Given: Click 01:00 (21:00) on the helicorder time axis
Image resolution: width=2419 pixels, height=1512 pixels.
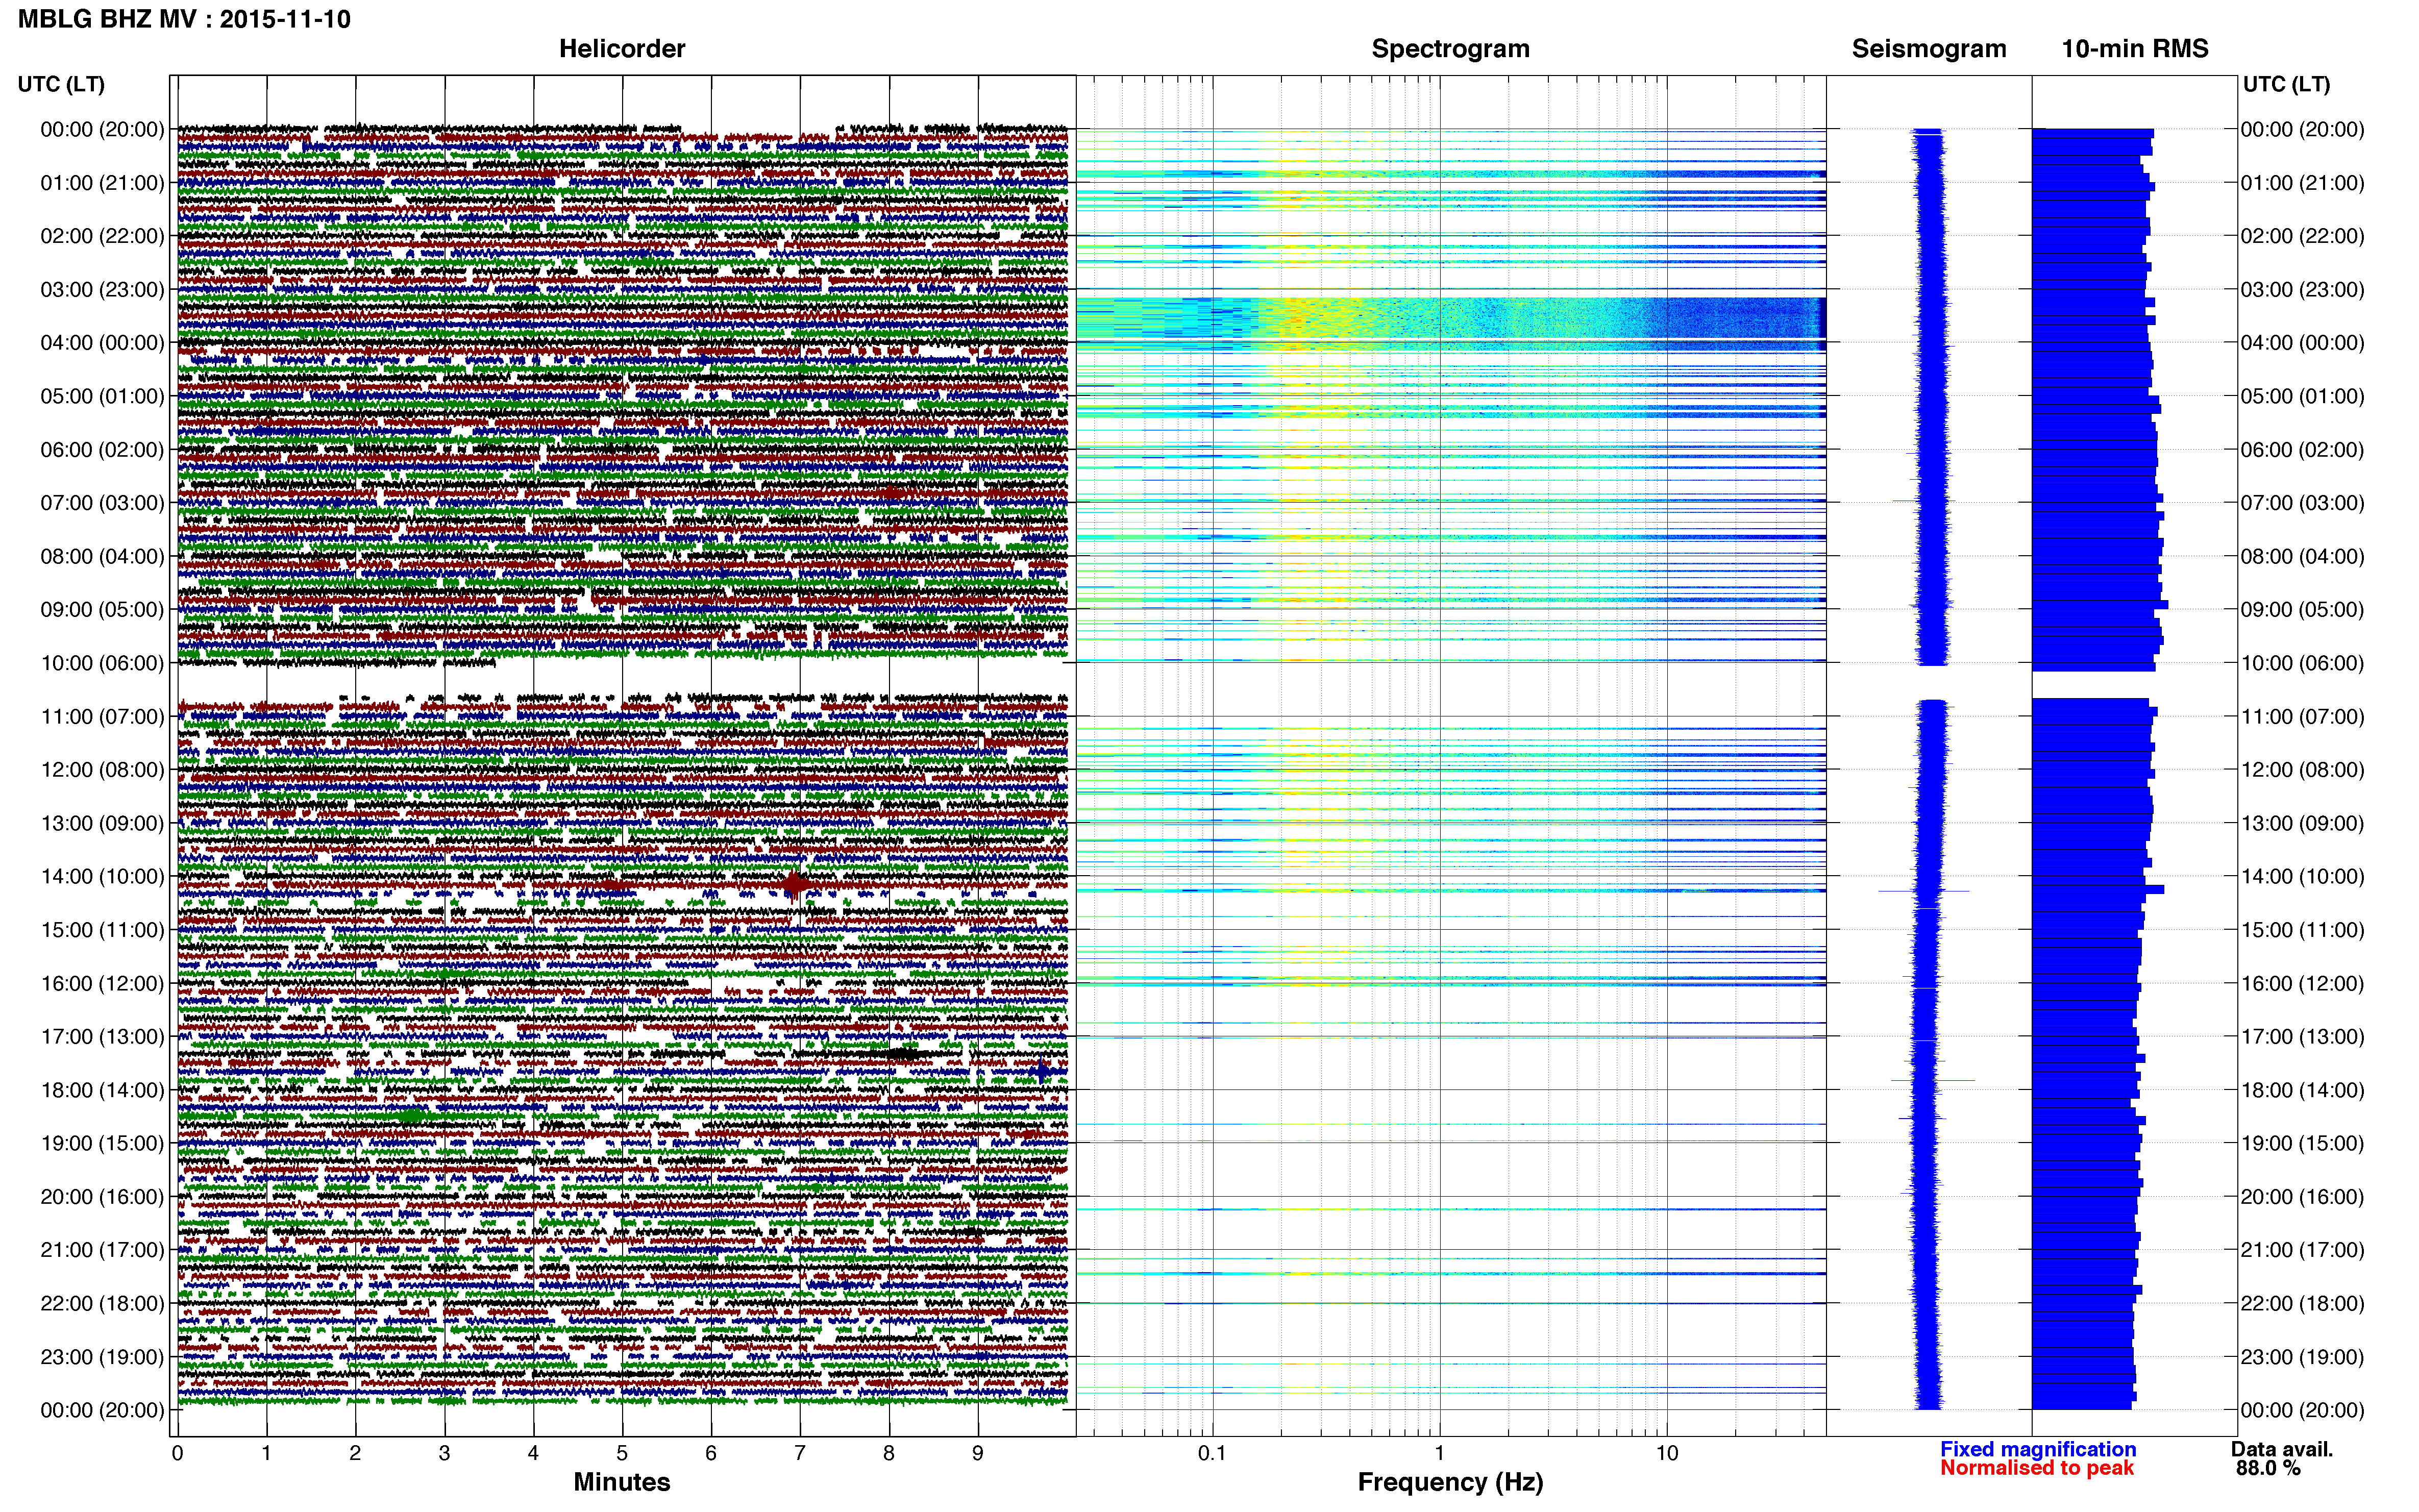Looking at the screenshot, I should tap(102, 183).
